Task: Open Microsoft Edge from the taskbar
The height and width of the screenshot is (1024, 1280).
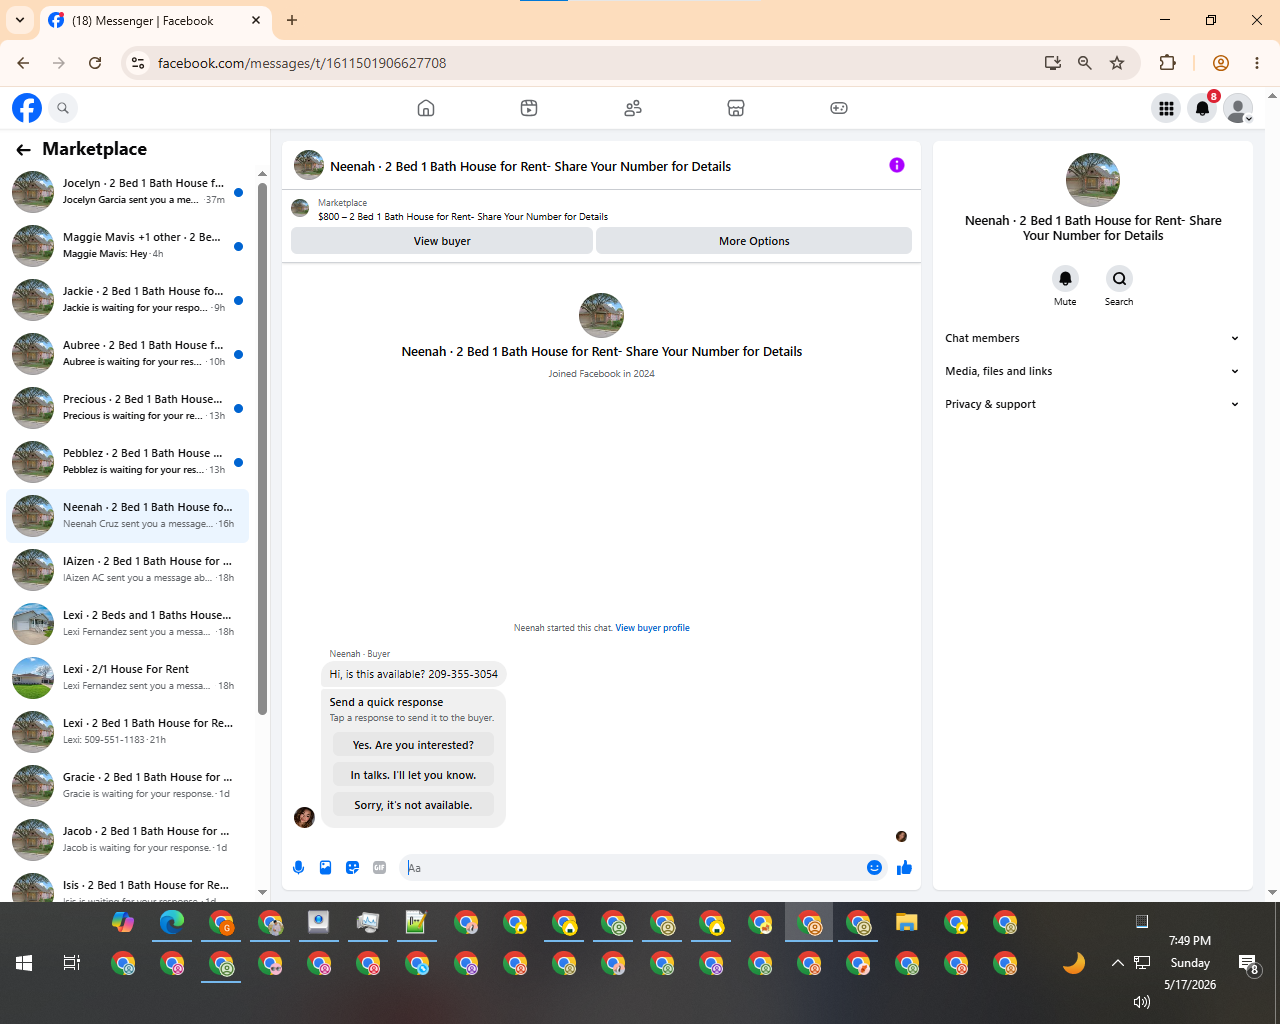Action: pyautogui.click(x=172, y=922)
